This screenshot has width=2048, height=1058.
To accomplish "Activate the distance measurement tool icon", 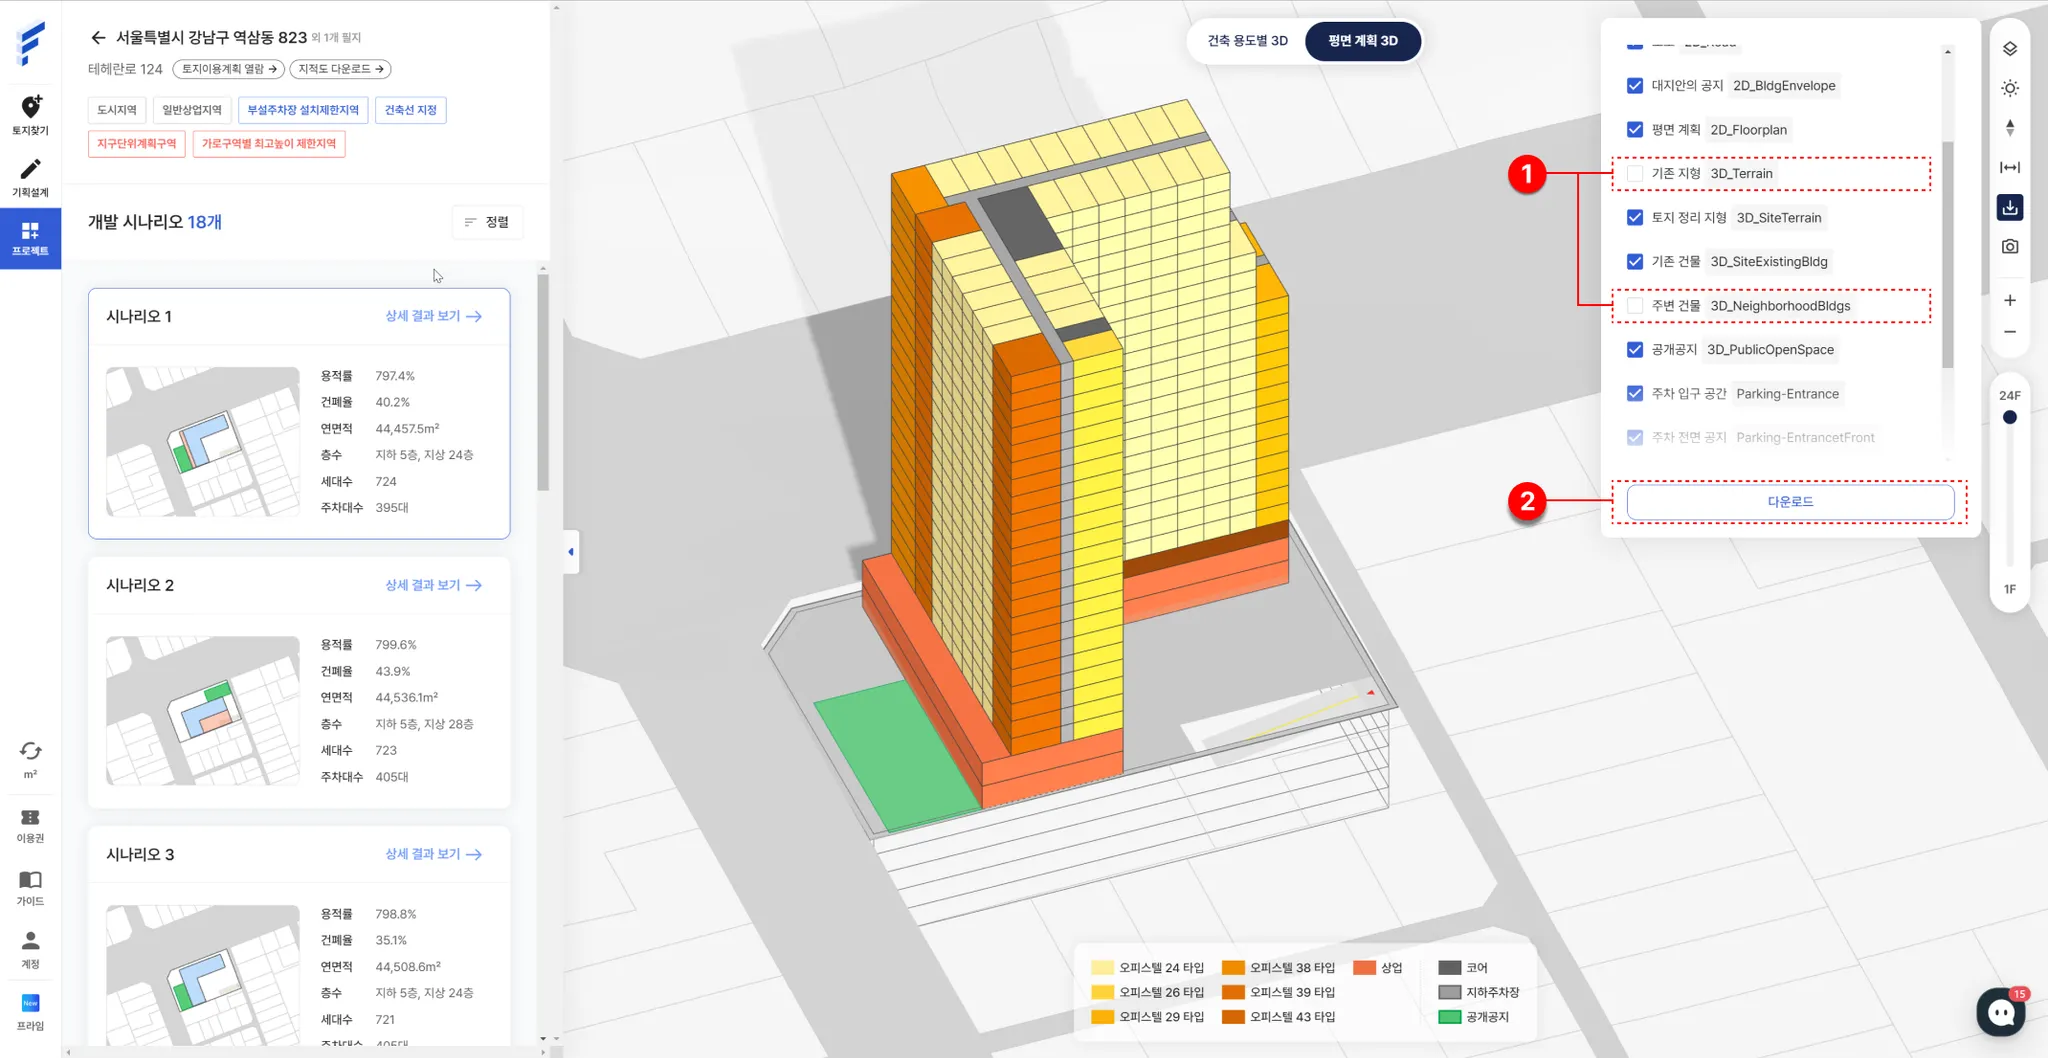I will pyautogui.click(x=2010, y=168).
